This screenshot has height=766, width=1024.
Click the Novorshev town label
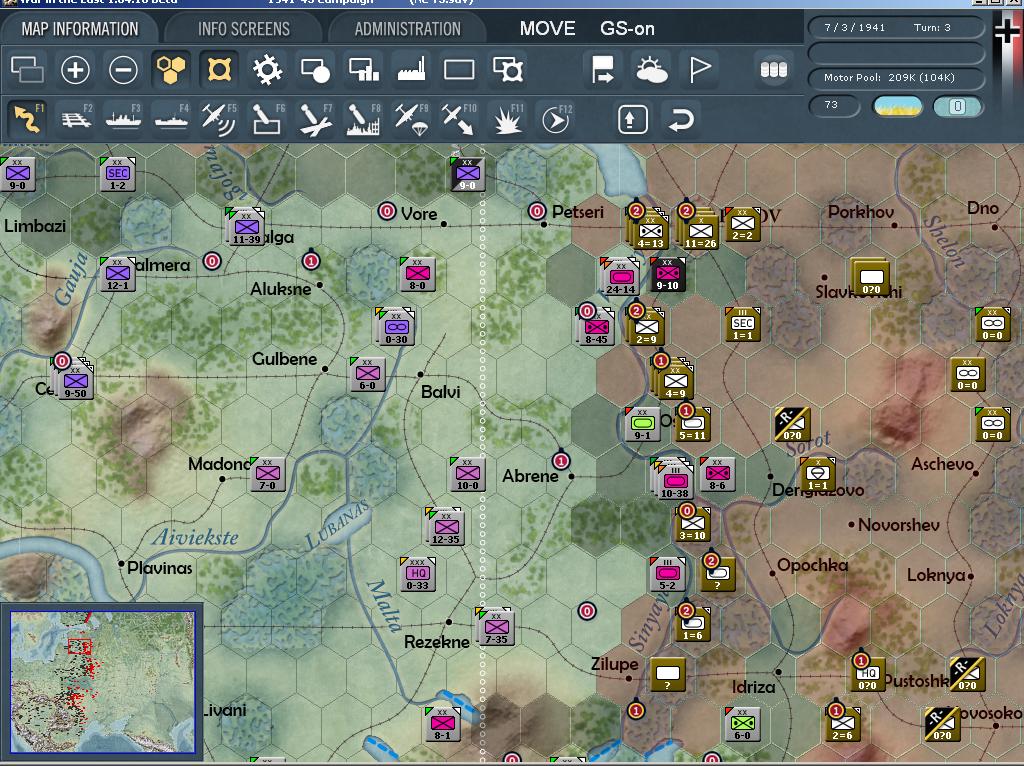(x=899, y=525)
